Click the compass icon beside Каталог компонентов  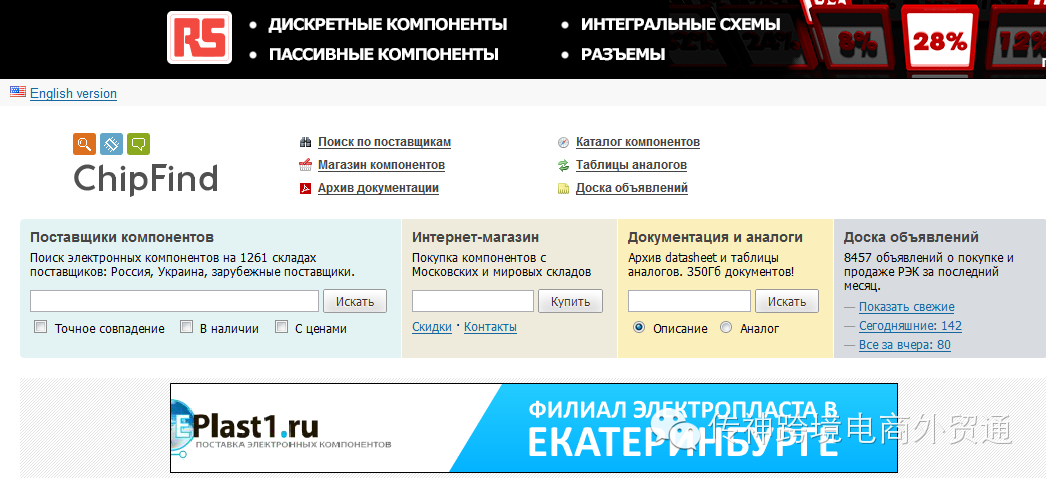coord(564,142)
